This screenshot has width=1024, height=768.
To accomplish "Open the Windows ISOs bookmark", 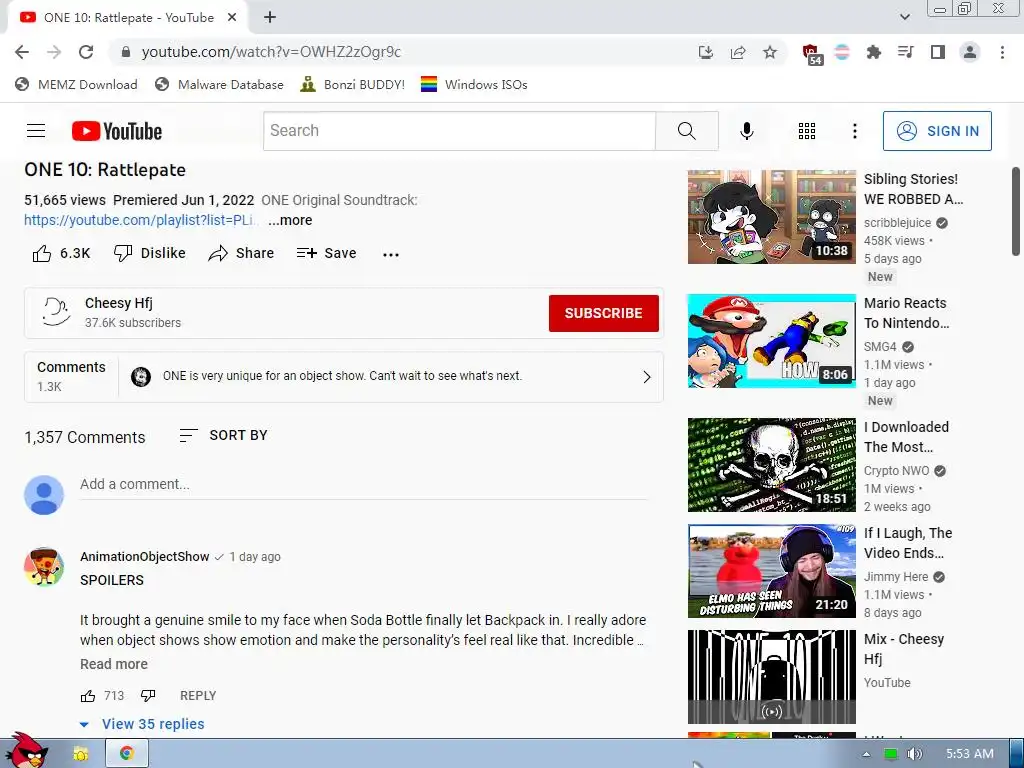I will pyautogui.click(x=474, y=85).
